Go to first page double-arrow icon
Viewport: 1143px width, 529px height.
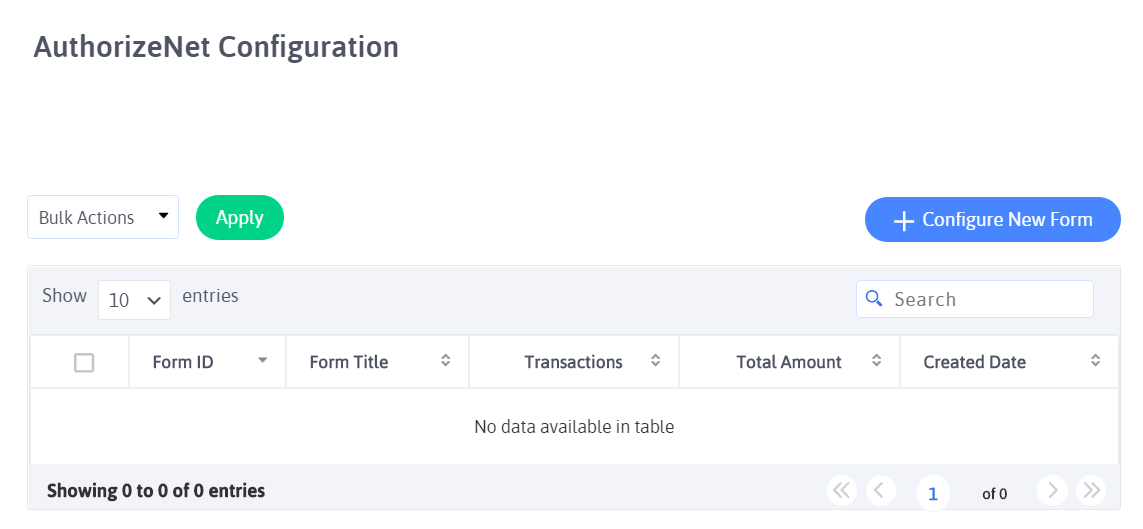[x=841, y=490]
